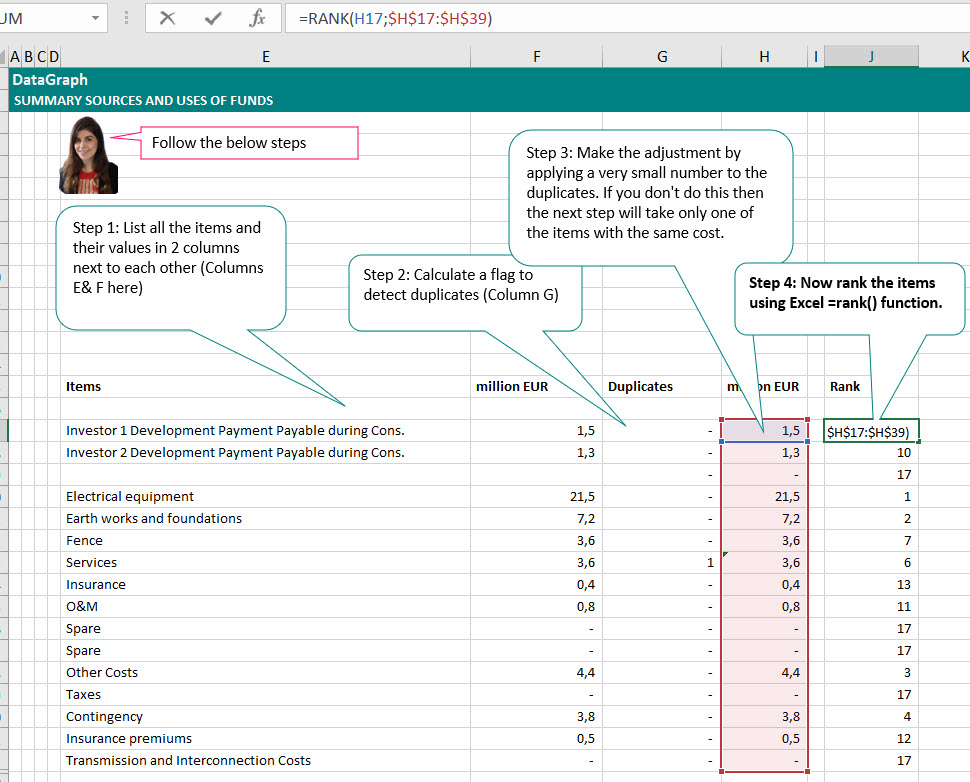
Task: Select the 'Contingency' item cell
Action: 265,716
